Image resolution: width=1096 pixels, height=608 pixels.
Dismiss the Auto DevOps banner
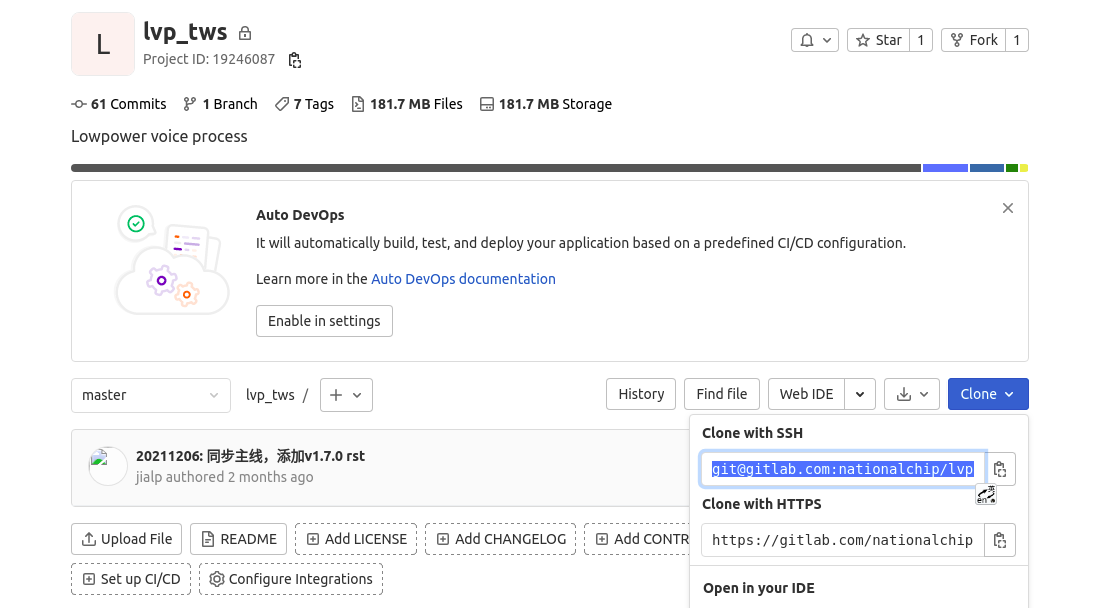pos(1007,208)
